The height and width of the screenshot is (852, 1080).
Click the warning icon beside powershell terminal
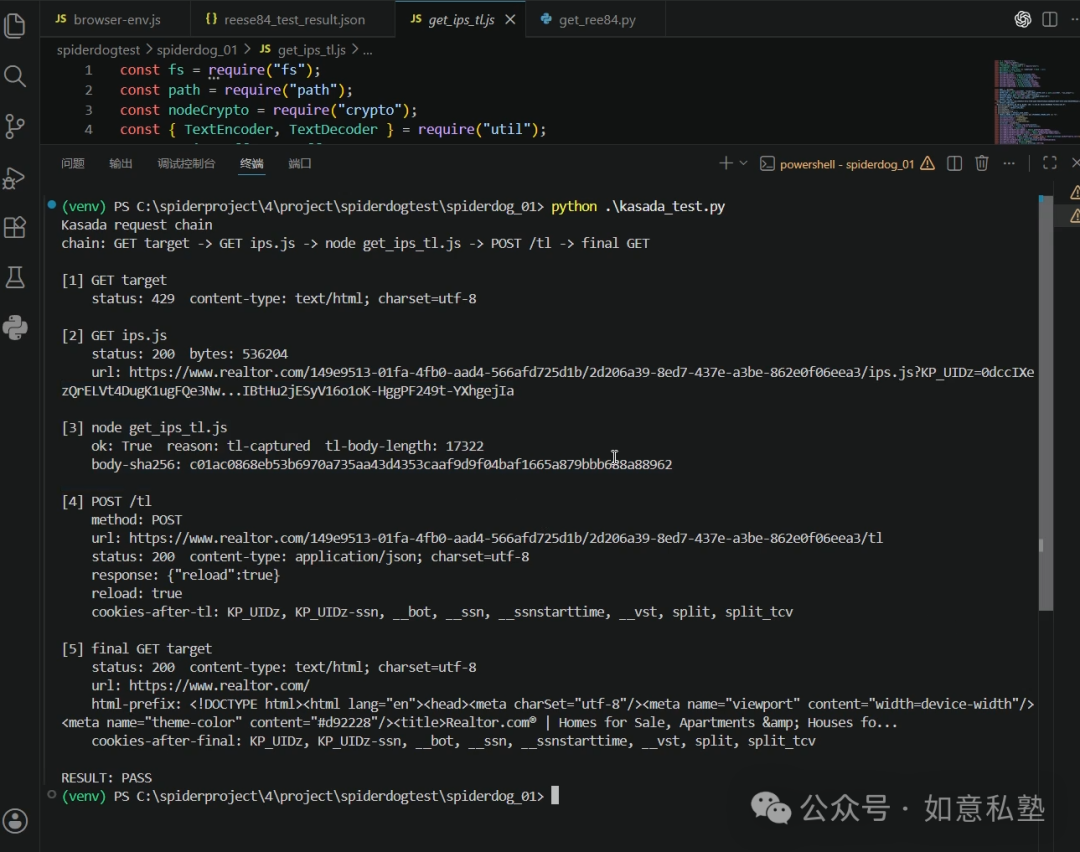[x=928, y=163]
